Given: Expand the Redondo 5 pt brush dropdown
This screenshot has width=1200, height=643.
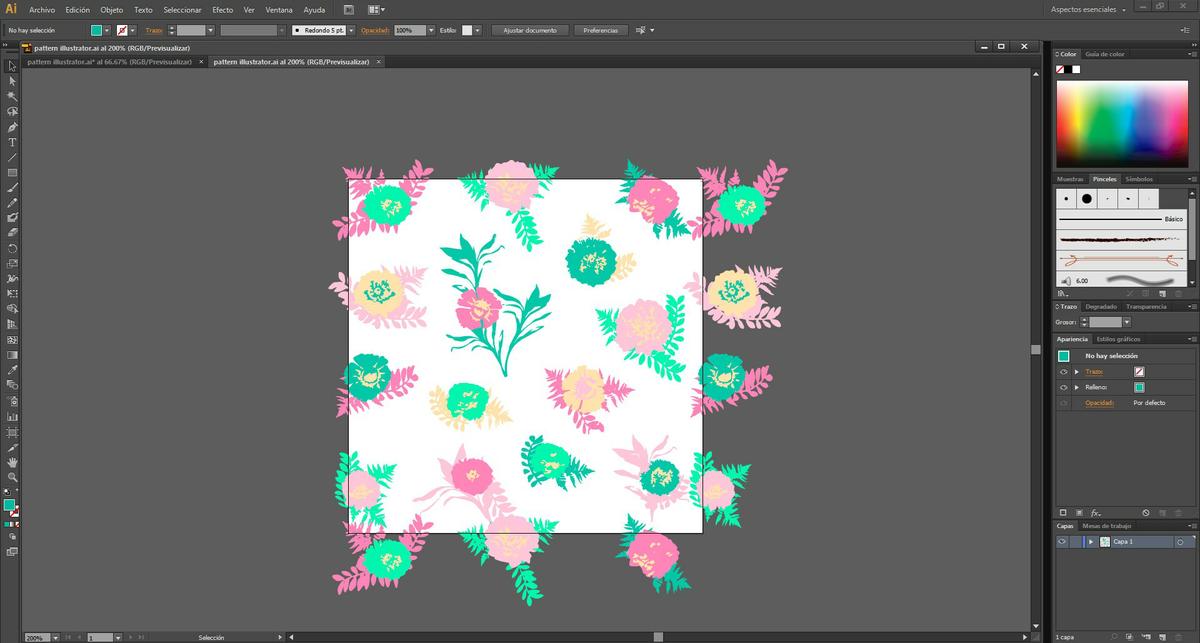Looking at the screenshot, I should pos(350,30).
